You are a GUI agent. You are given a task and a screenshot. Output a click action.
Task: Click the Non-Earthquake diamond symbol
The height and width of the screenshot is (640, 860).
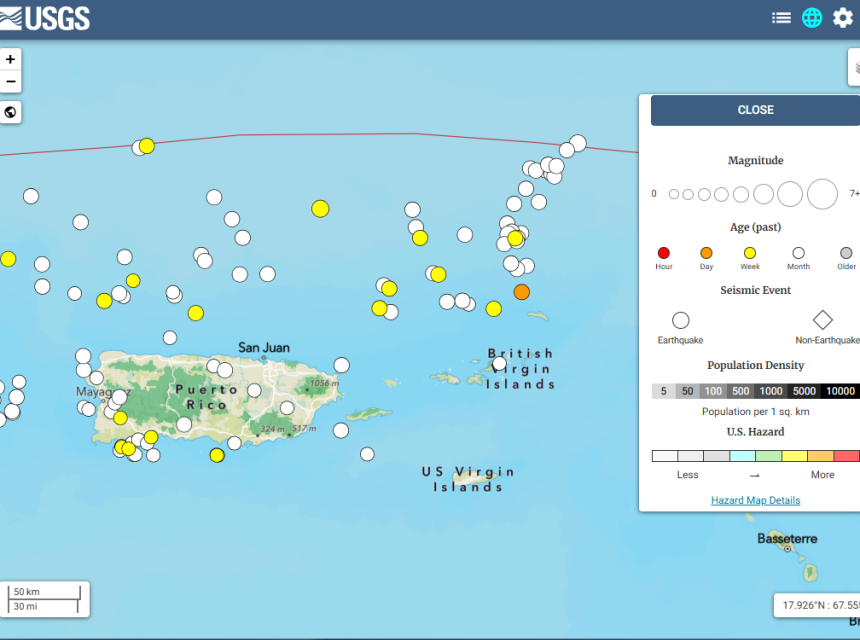tap(822, 320)
